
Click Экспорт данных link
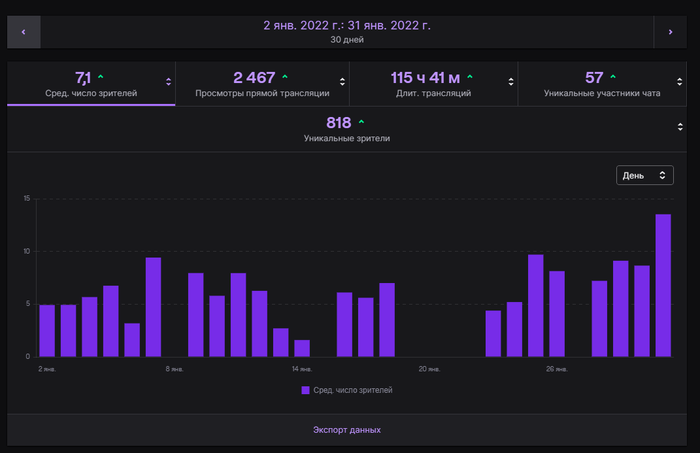coord(347,430)
